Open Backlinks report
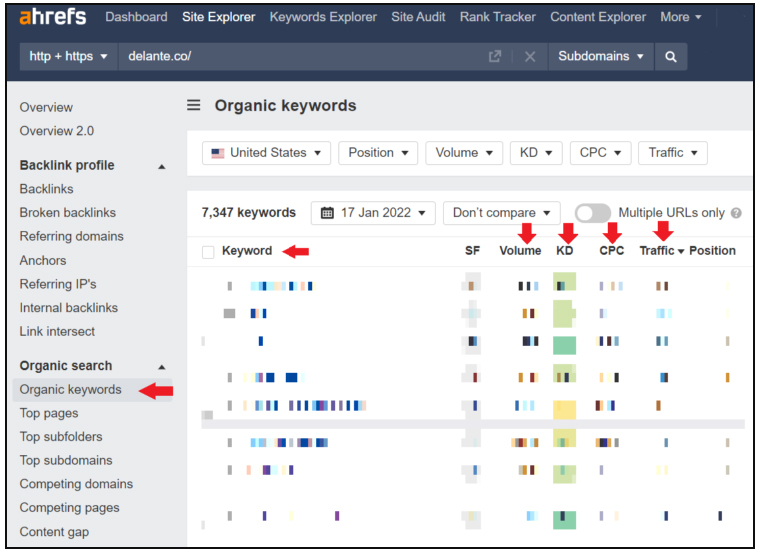Screen dimensions: 760x553 point(47,189)
